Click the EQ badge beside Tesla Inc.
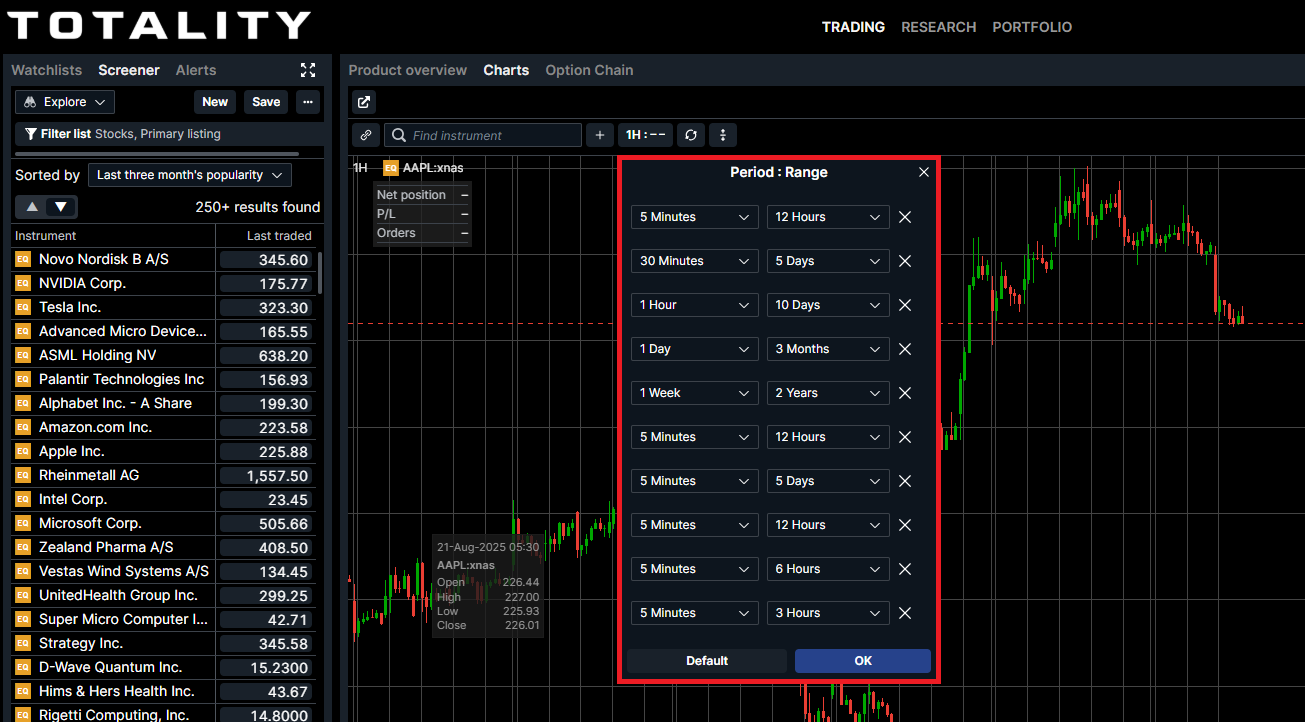This screenshot has height=722, width=1305. 23,307
